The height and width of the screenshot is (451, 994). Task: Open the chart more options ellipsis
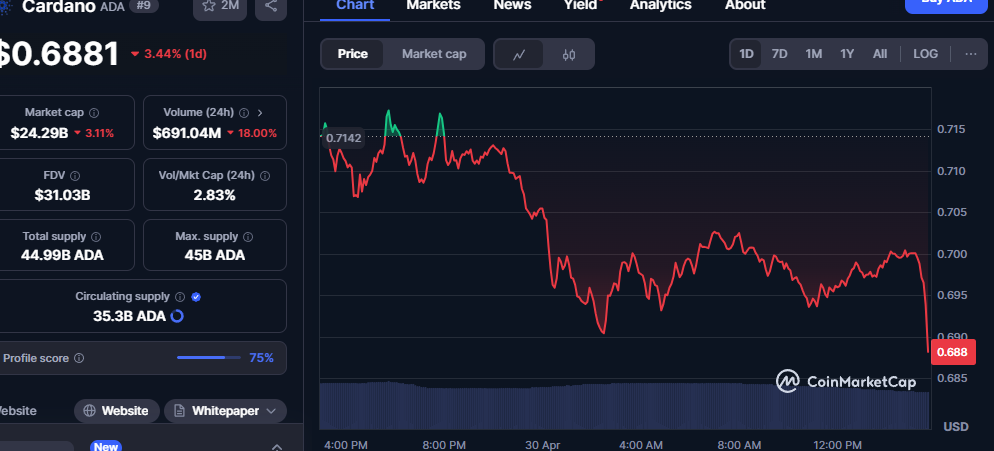click(x=971, y=54)
